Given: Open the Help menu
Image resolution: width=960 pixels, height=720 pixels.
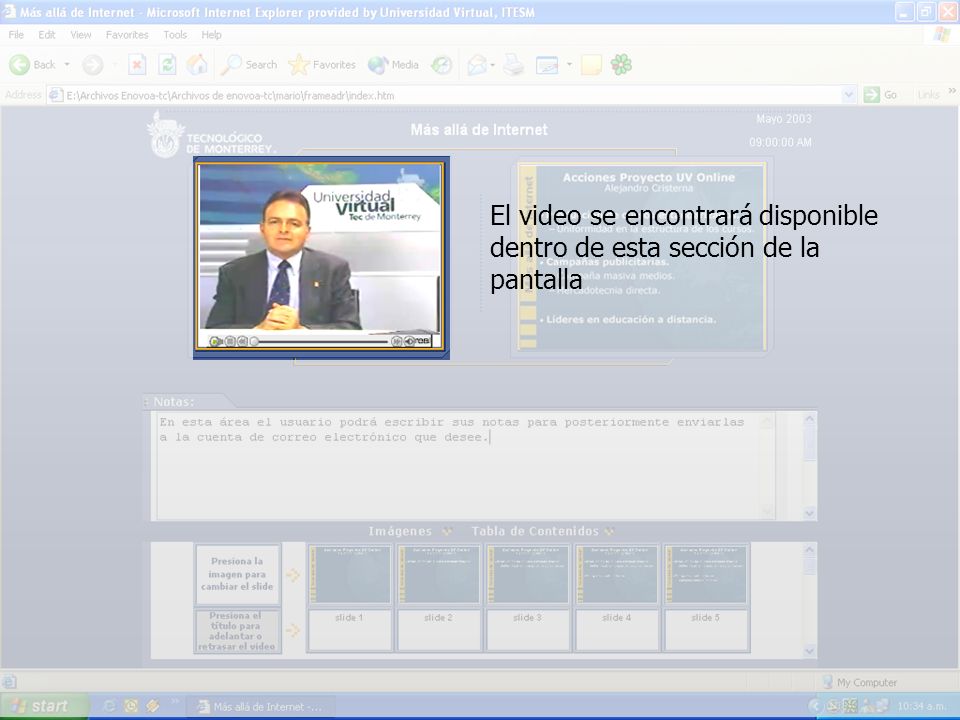Looking at the screenshot, I should pyautogui.click(x=211, y=35).
